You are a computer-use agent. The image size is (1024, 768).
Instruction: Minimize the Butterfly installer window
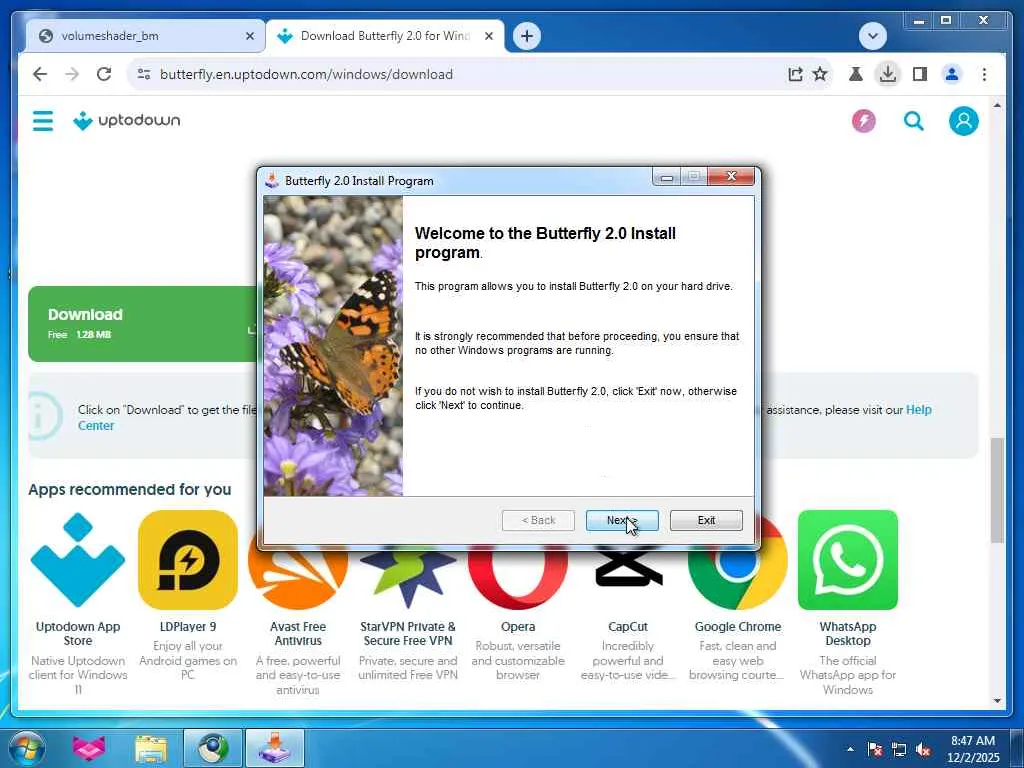click(x=667, y=177)
